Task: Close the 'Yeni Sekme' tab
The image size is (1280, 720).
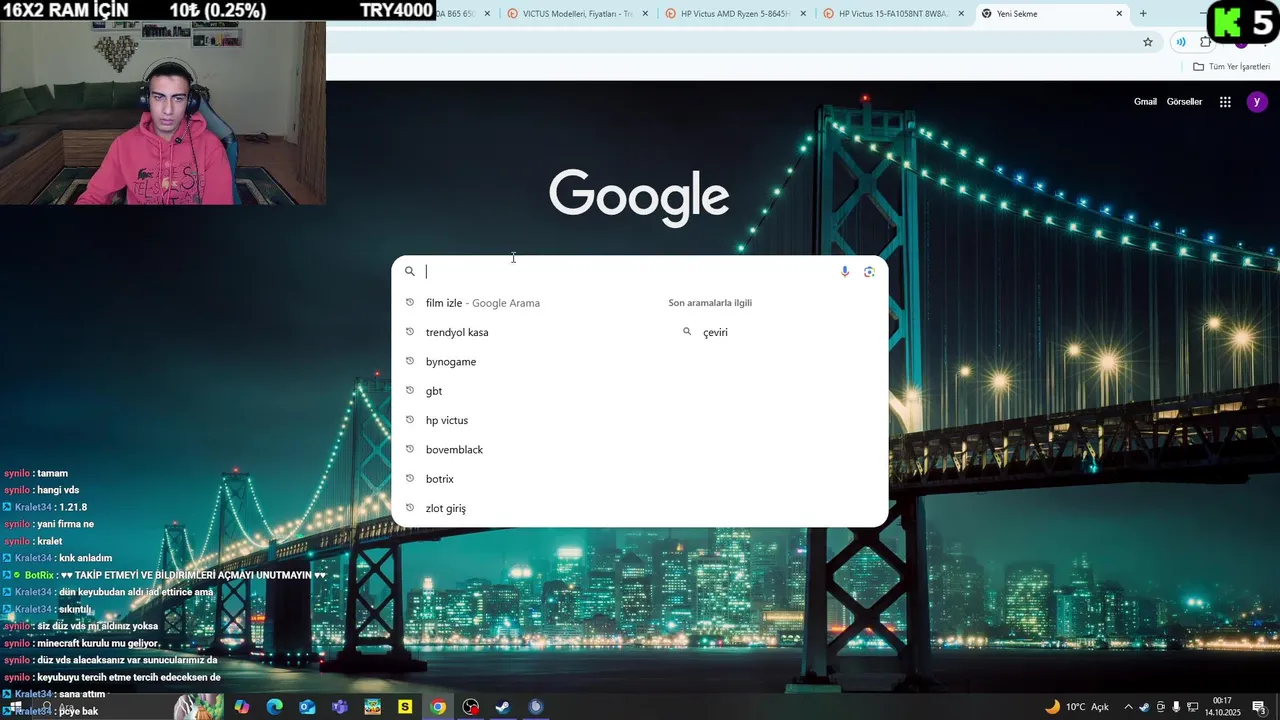Action: pos(1119,14)
